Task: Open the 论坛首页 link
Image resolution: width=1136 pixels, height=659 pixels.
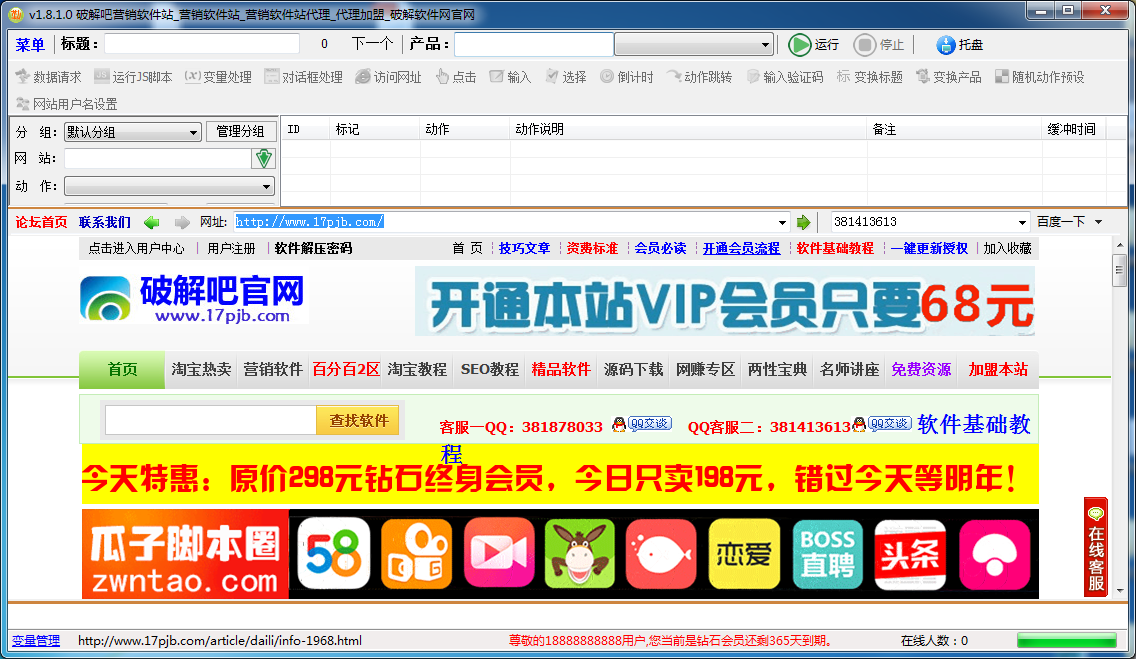Action: coord(41,222)
